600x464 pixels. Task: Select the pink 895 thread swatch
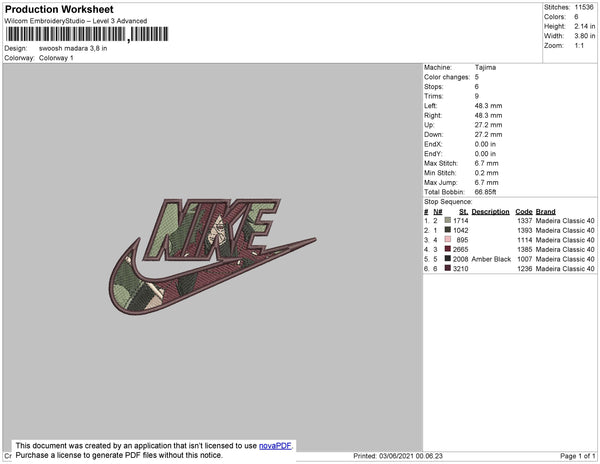pos(448,239)
